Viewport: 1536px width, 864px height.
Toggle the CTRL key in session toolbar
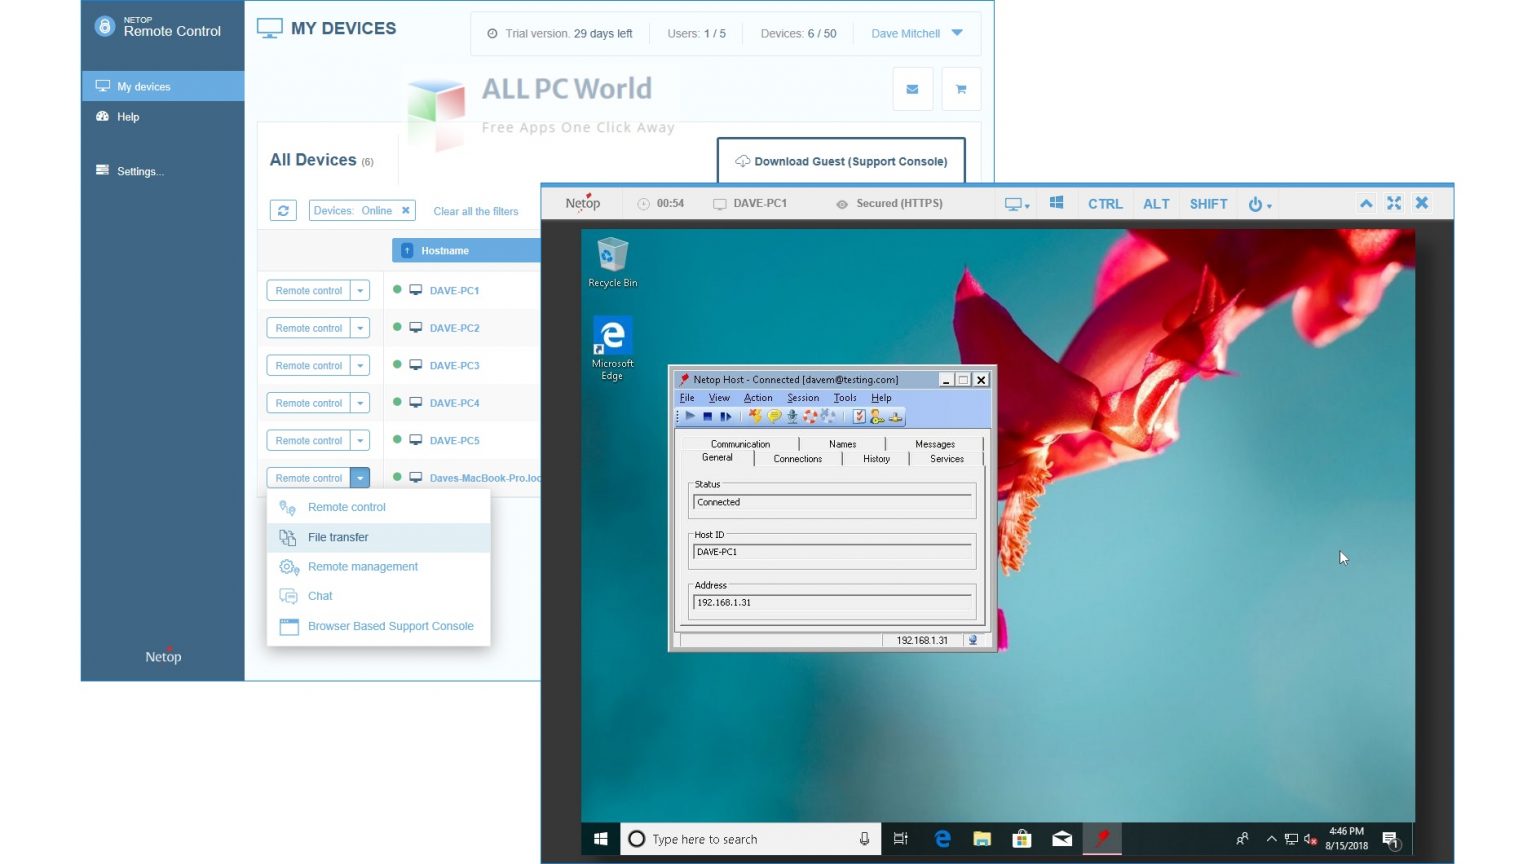tap(1105, 204)
